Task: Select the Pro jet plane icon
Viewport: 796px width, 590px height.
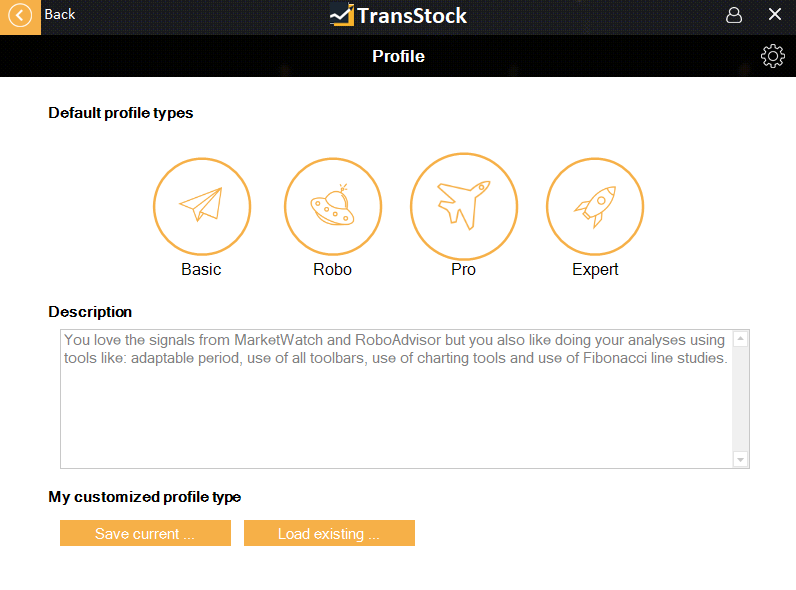Action: point(464,206)
